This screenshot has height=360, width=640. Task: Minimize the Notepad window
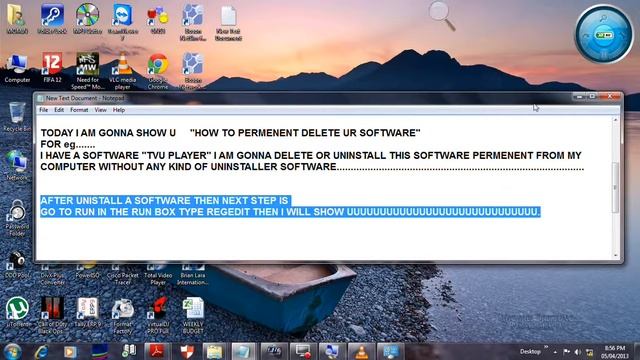[x=579, y=96]
